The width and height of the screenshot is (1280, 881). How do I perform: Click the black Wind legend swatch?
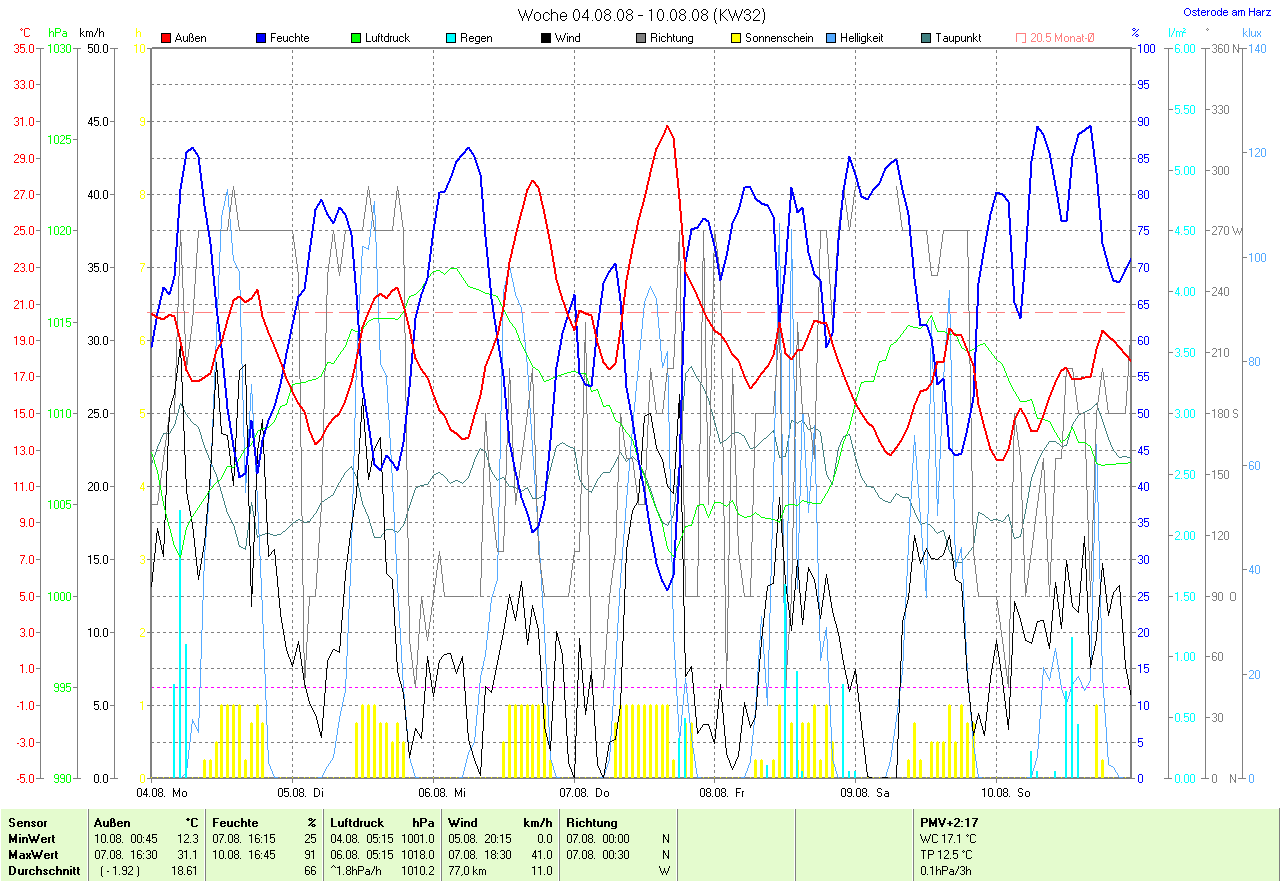point(546,38)
